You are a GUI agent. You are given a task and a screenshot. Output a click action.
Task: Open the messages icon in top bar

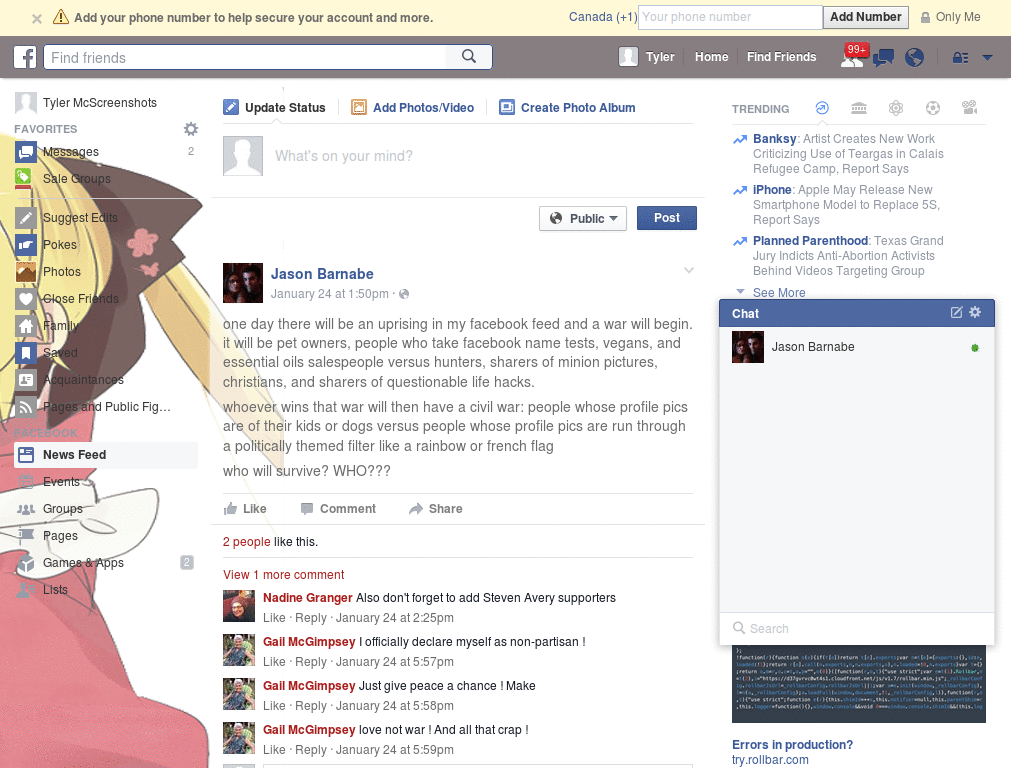884,57
